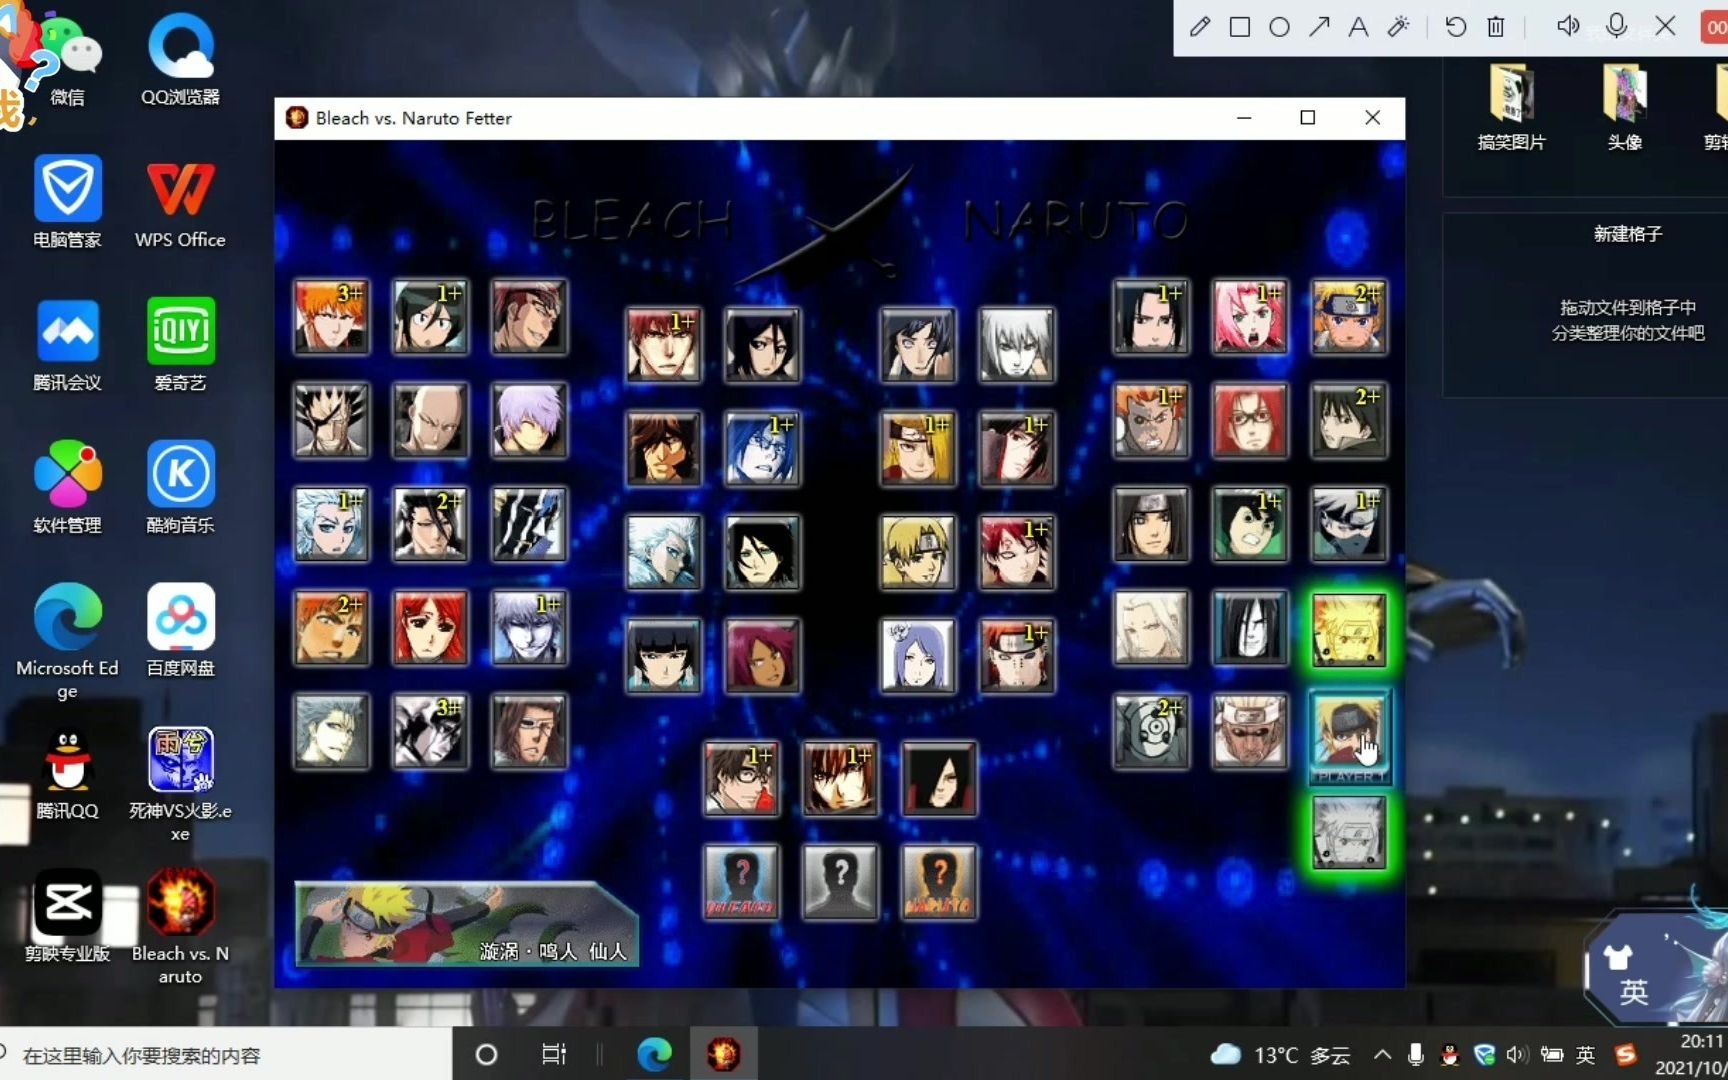Toggle the speaker sound in recorder toolbar
Screen dimensions: 1728x1080
click(1568, 27)
